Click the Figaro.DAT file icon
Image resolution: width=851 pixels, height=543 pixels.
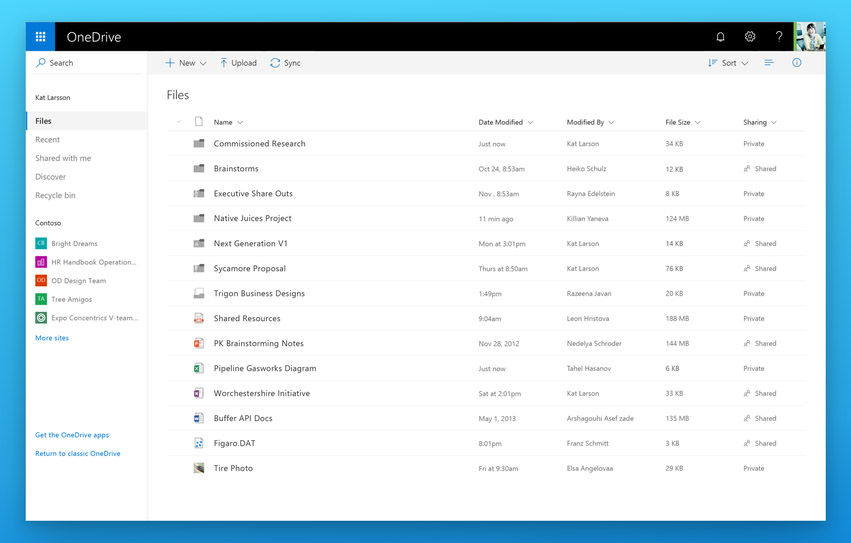[x=199, y=443]
